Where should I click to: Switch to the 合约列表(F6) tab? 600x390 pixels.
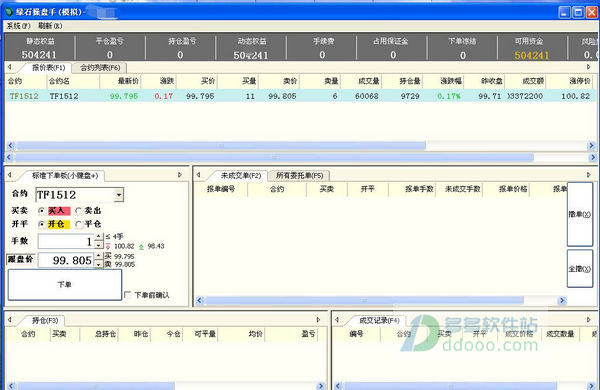(100, 68)
